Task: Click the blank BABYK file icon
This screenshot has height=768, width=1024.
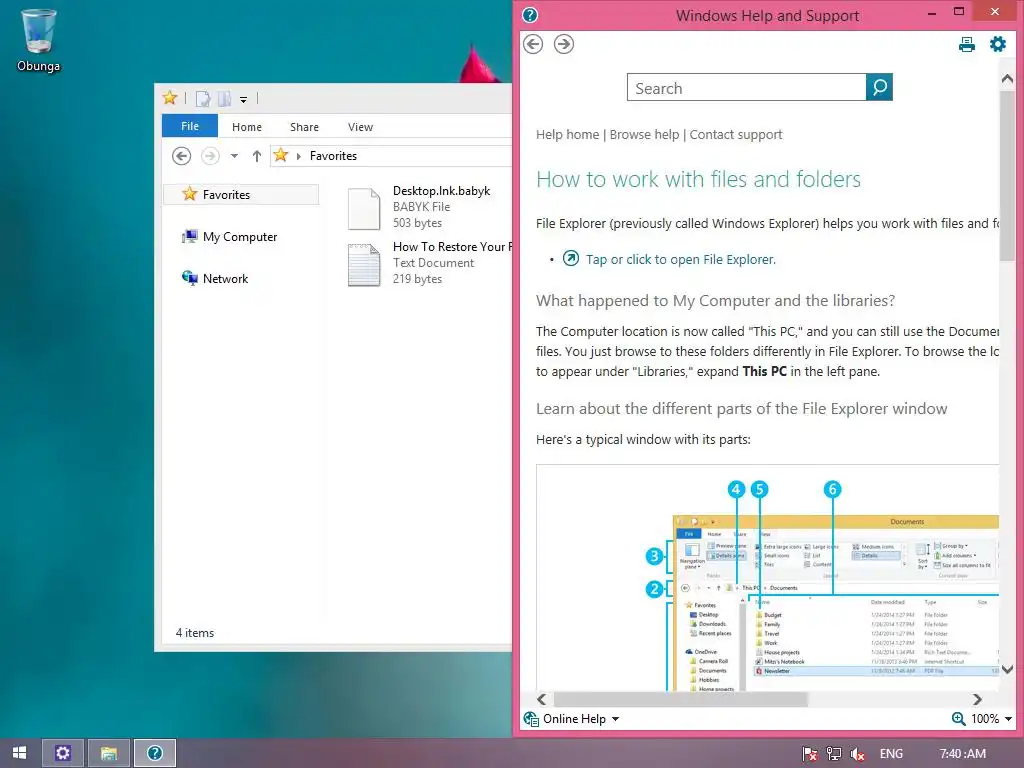Action: coord(364,209)
